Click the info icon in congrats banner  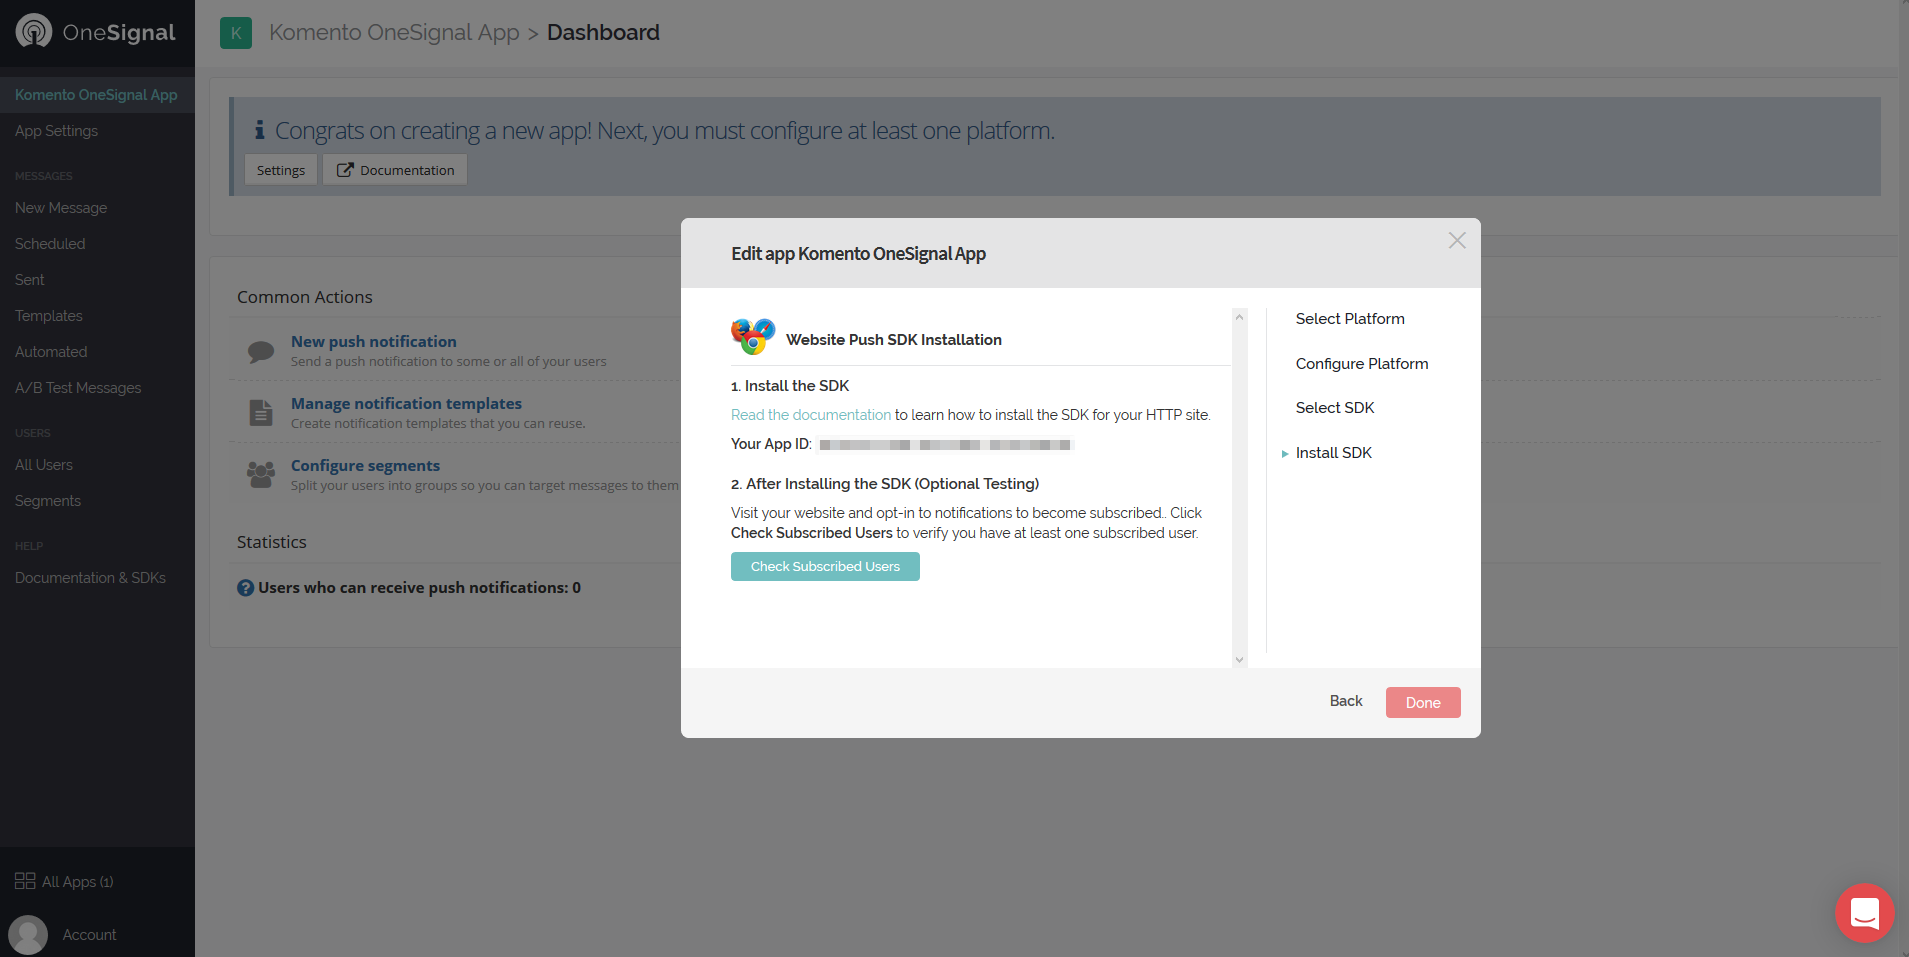click(260, 130)
